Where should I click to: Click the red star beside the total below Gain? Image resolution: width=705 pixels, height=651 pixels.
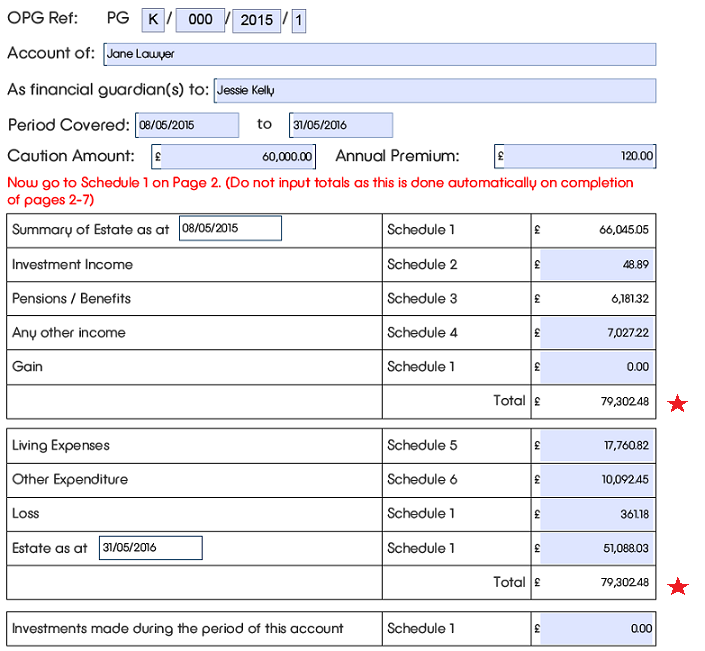678,403
